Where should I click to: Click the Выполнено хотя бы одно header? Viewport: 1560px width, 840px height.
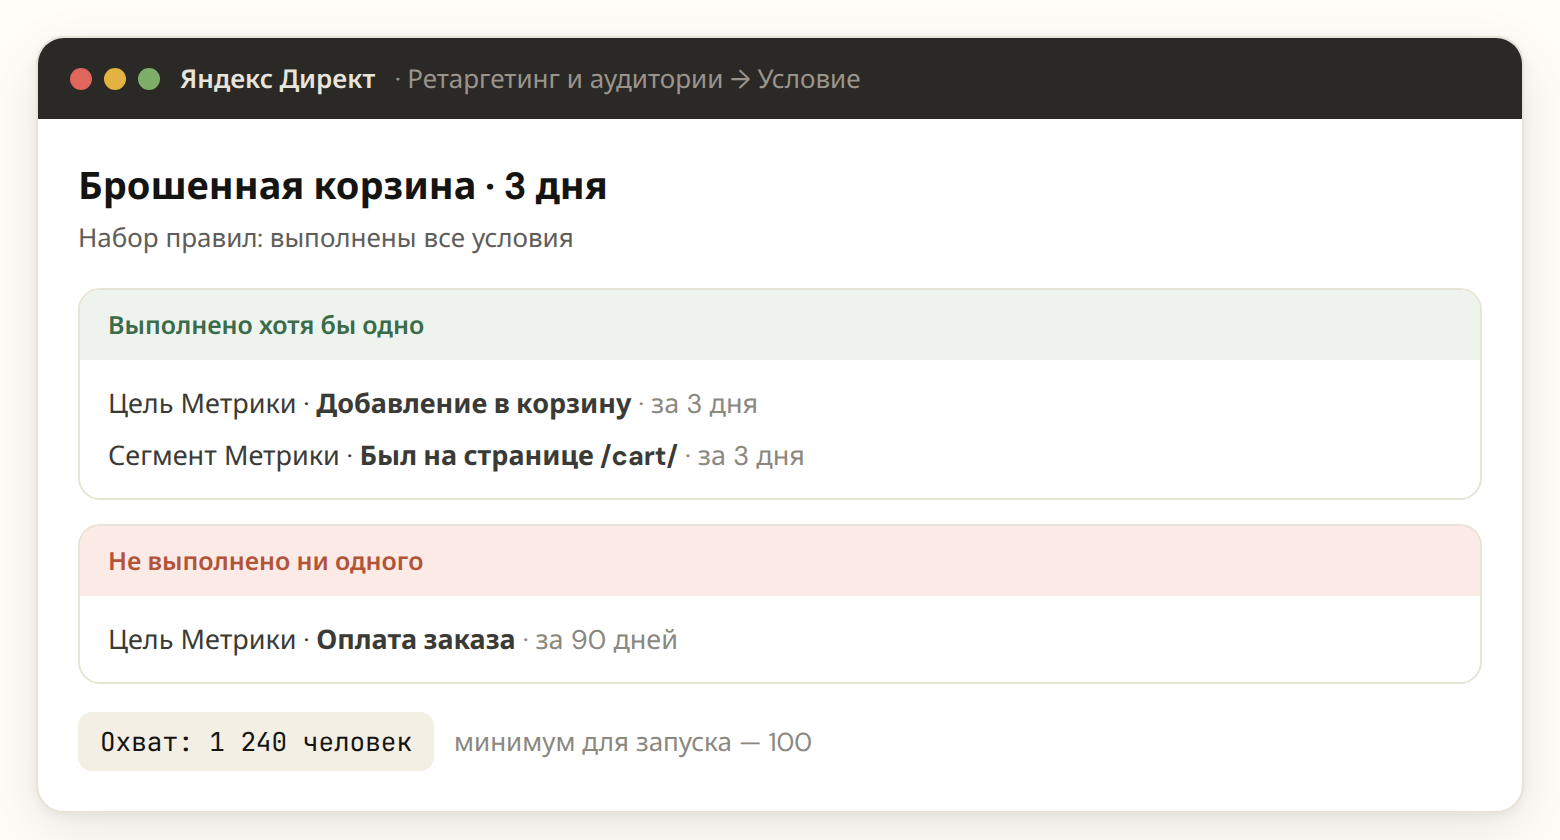tap(780, 325)
